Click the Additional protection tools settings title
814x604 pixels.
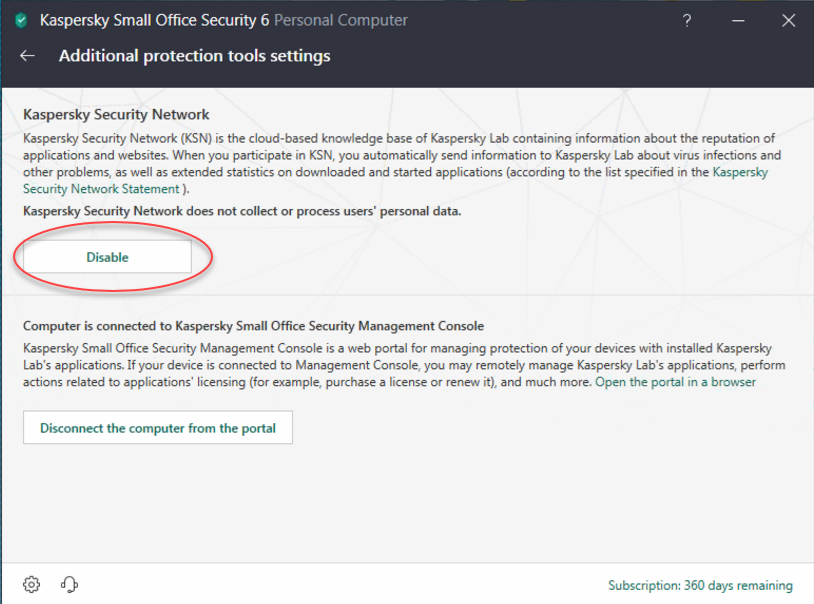click(195, 56)
